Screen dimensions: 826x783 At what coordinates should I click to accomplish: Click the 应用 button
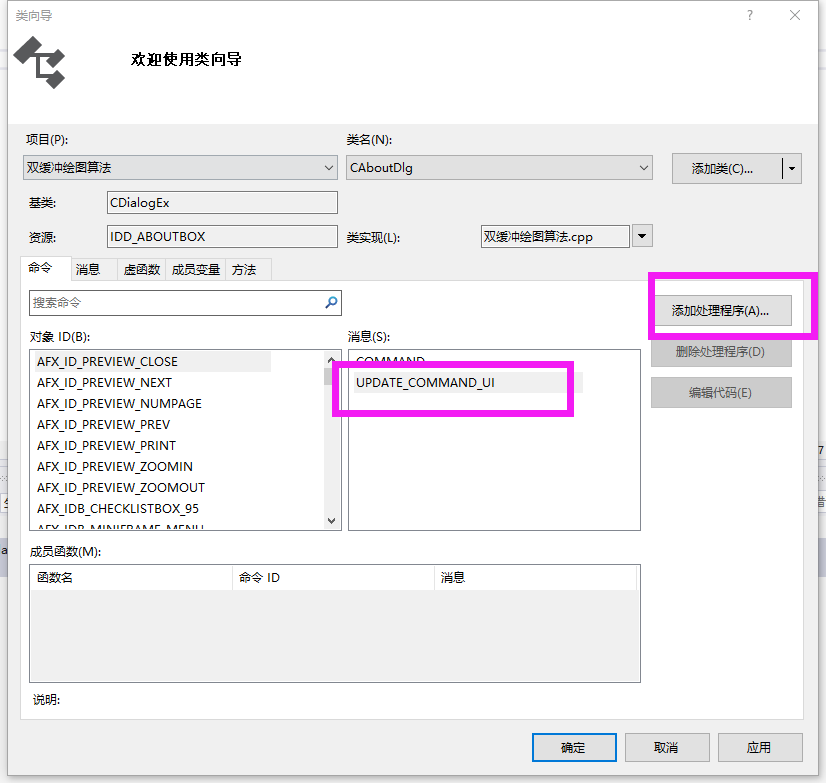(x=760, y=747)
